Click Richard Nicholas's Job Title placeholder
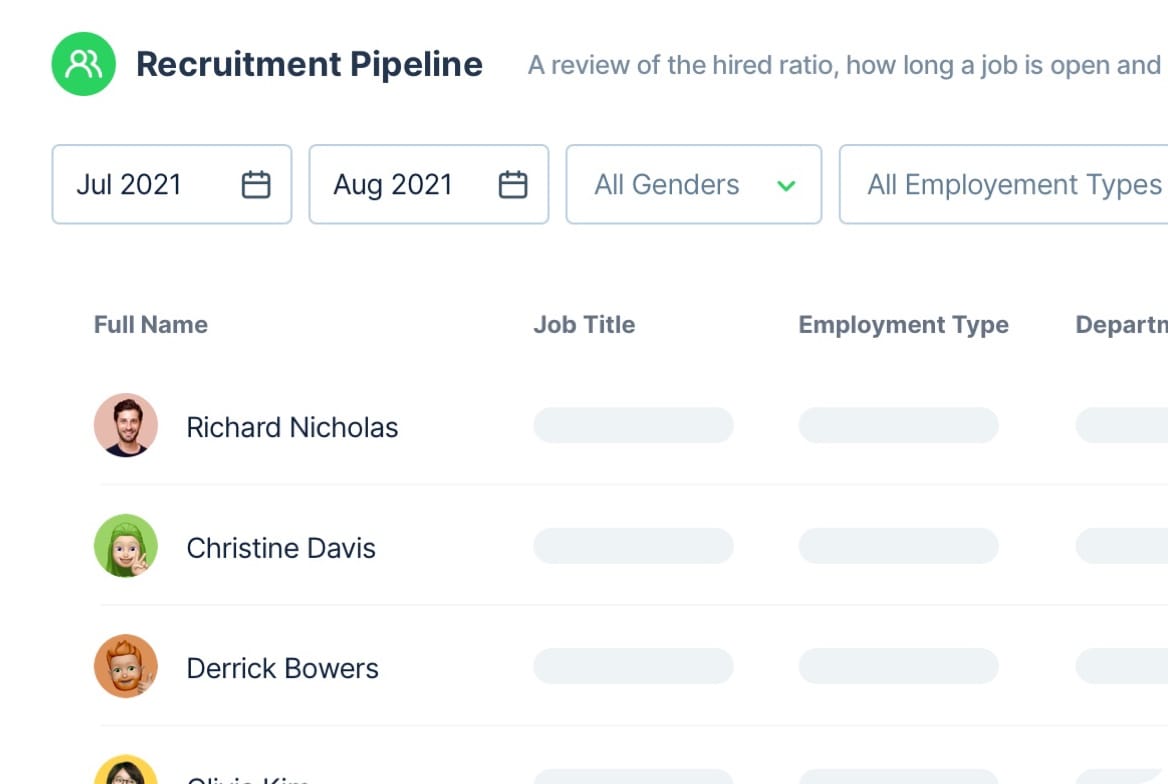 click(633, 425)
